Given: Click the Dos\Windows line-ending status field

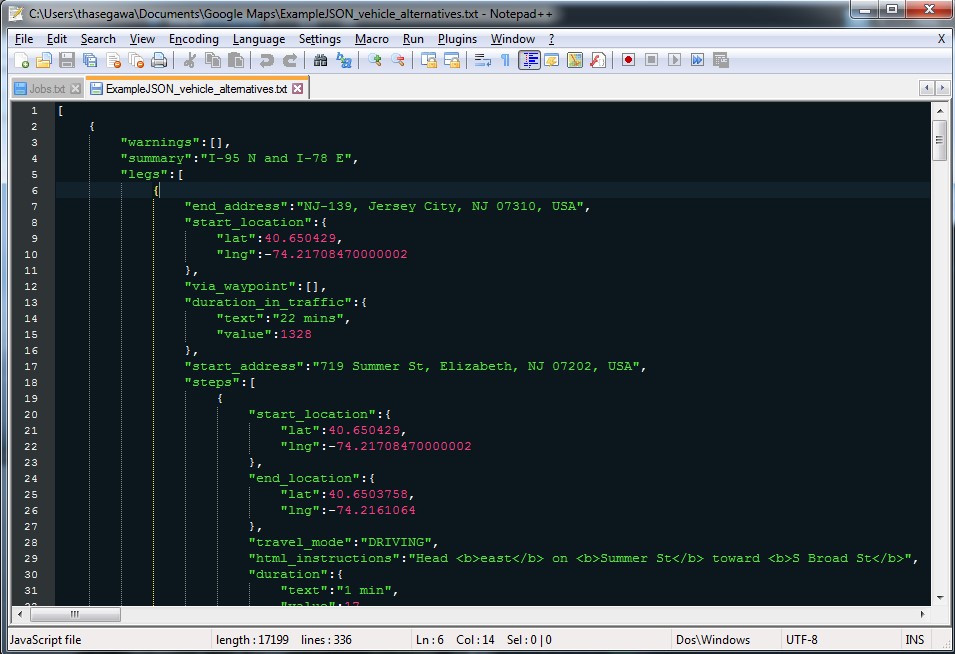Looking at the screenshot, I should coord(725,639).
